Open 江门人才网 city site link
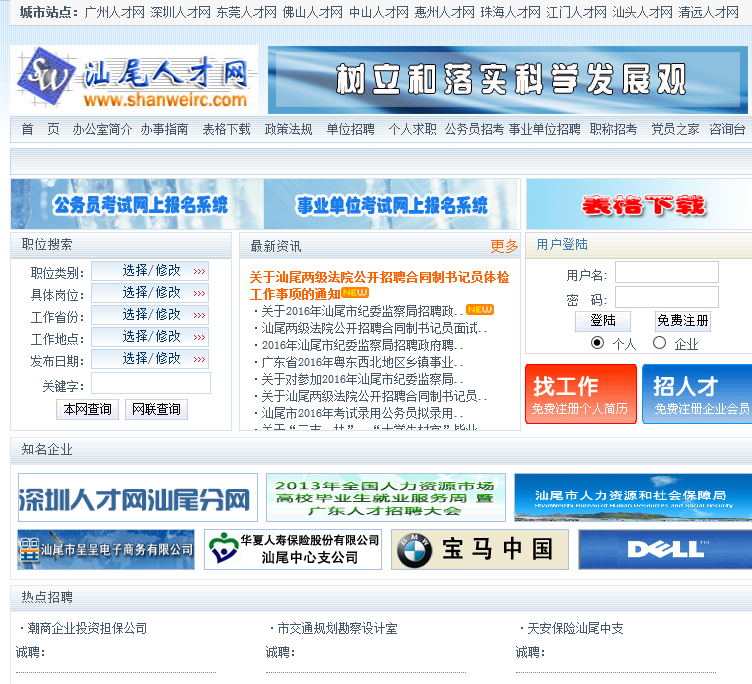 [576, 12]
